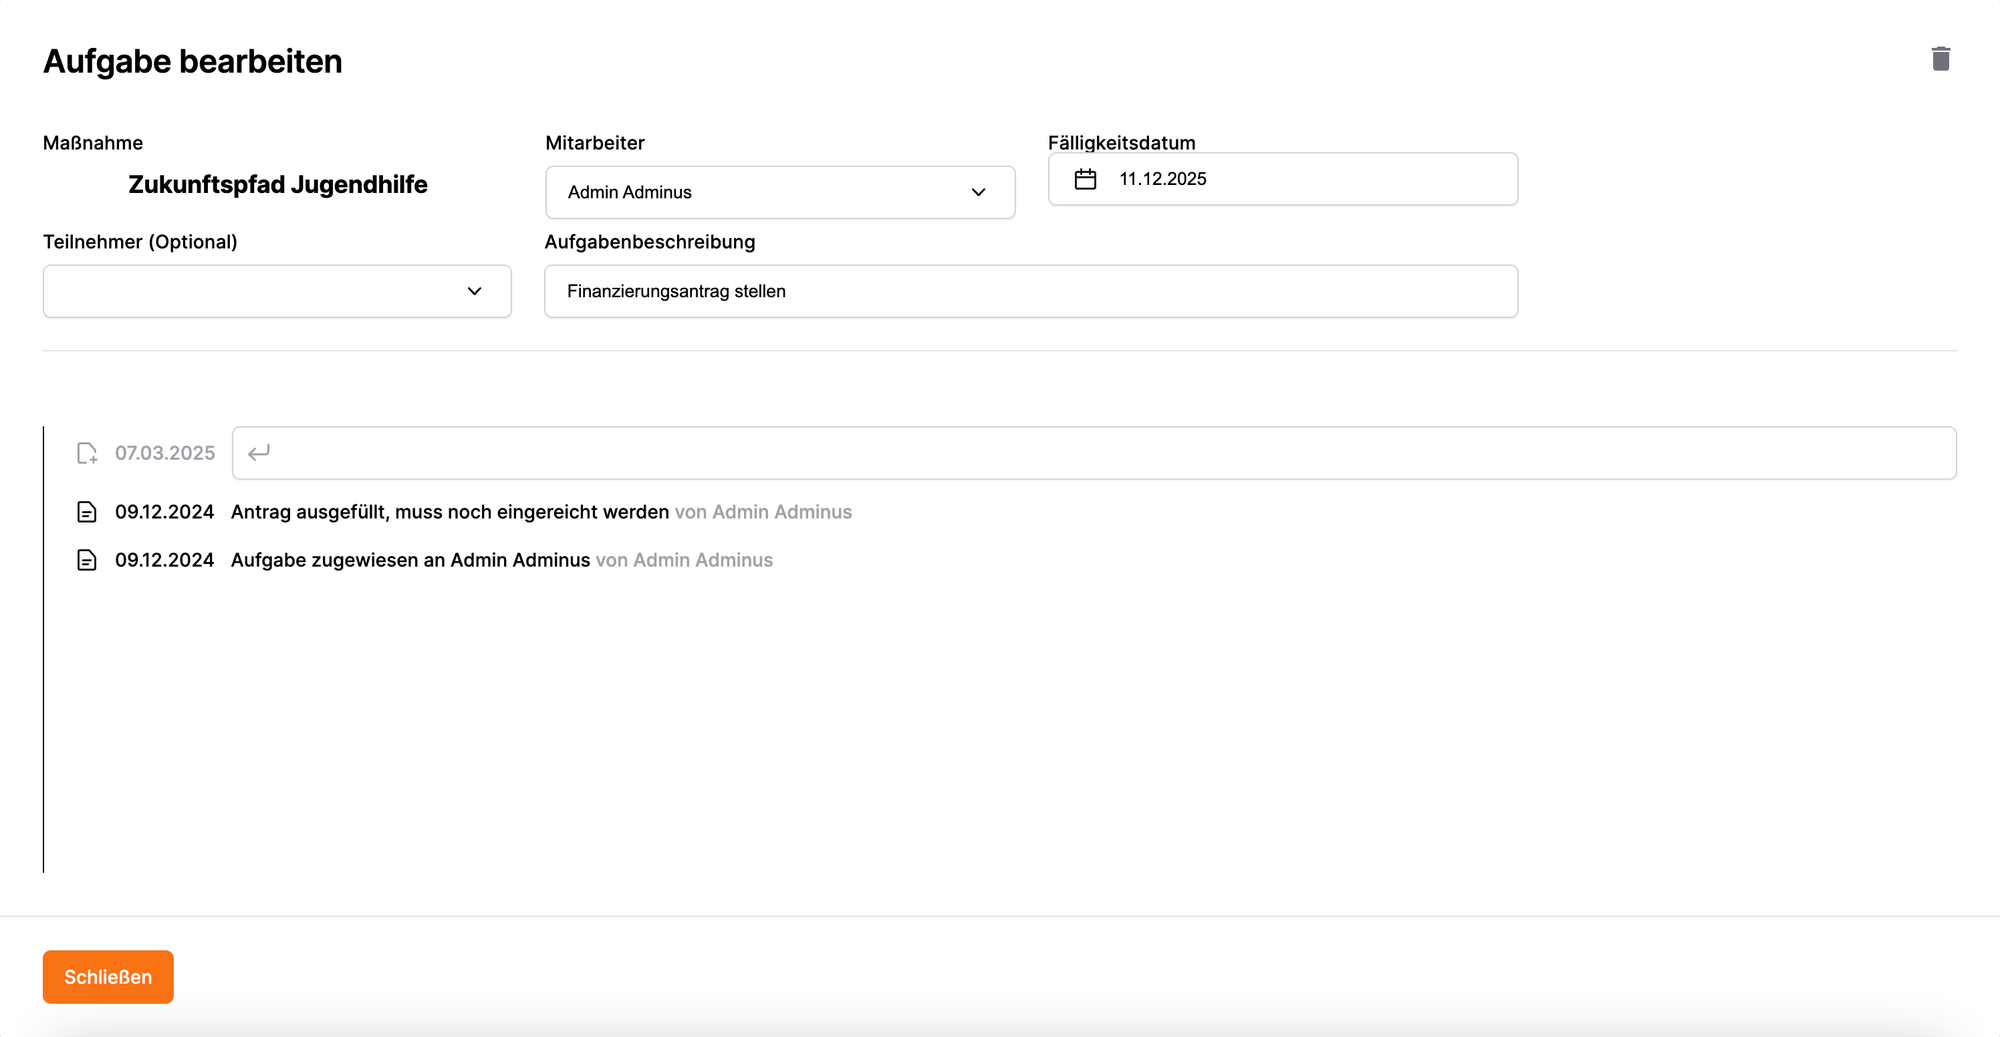The image size is (2000, 1037).
Task: Click the Fälligkeitsdatum field 11.12.2025
Action: [x=1283, y=179]
